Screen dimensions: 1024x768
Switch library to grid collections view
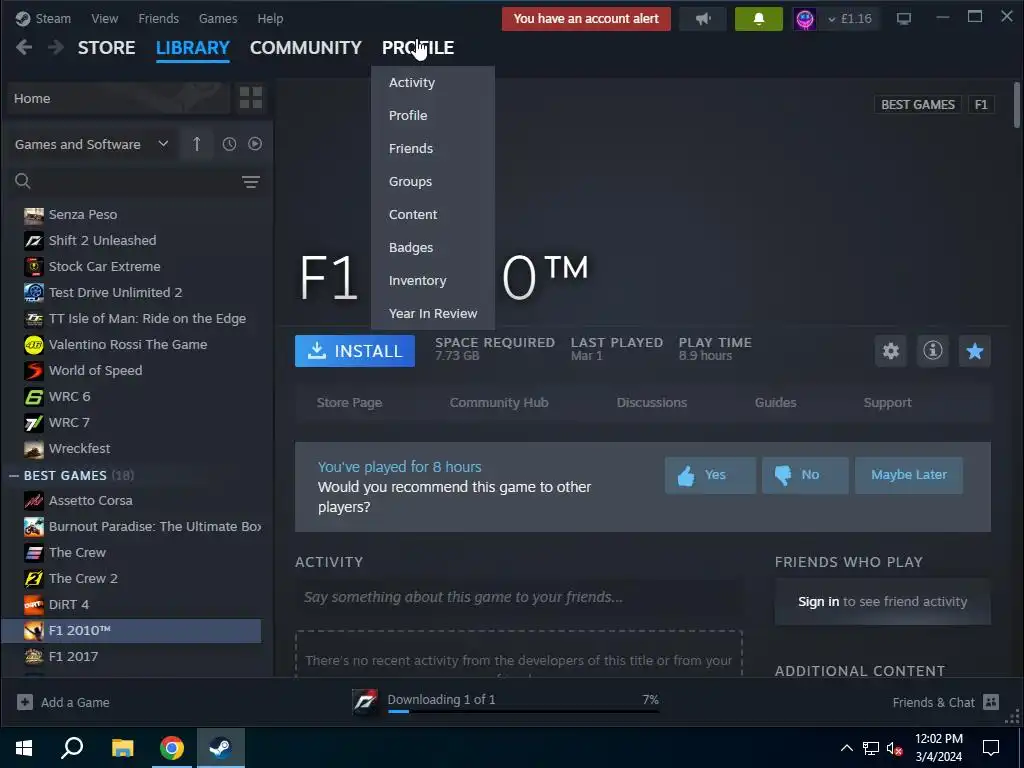tap(251, 98)
